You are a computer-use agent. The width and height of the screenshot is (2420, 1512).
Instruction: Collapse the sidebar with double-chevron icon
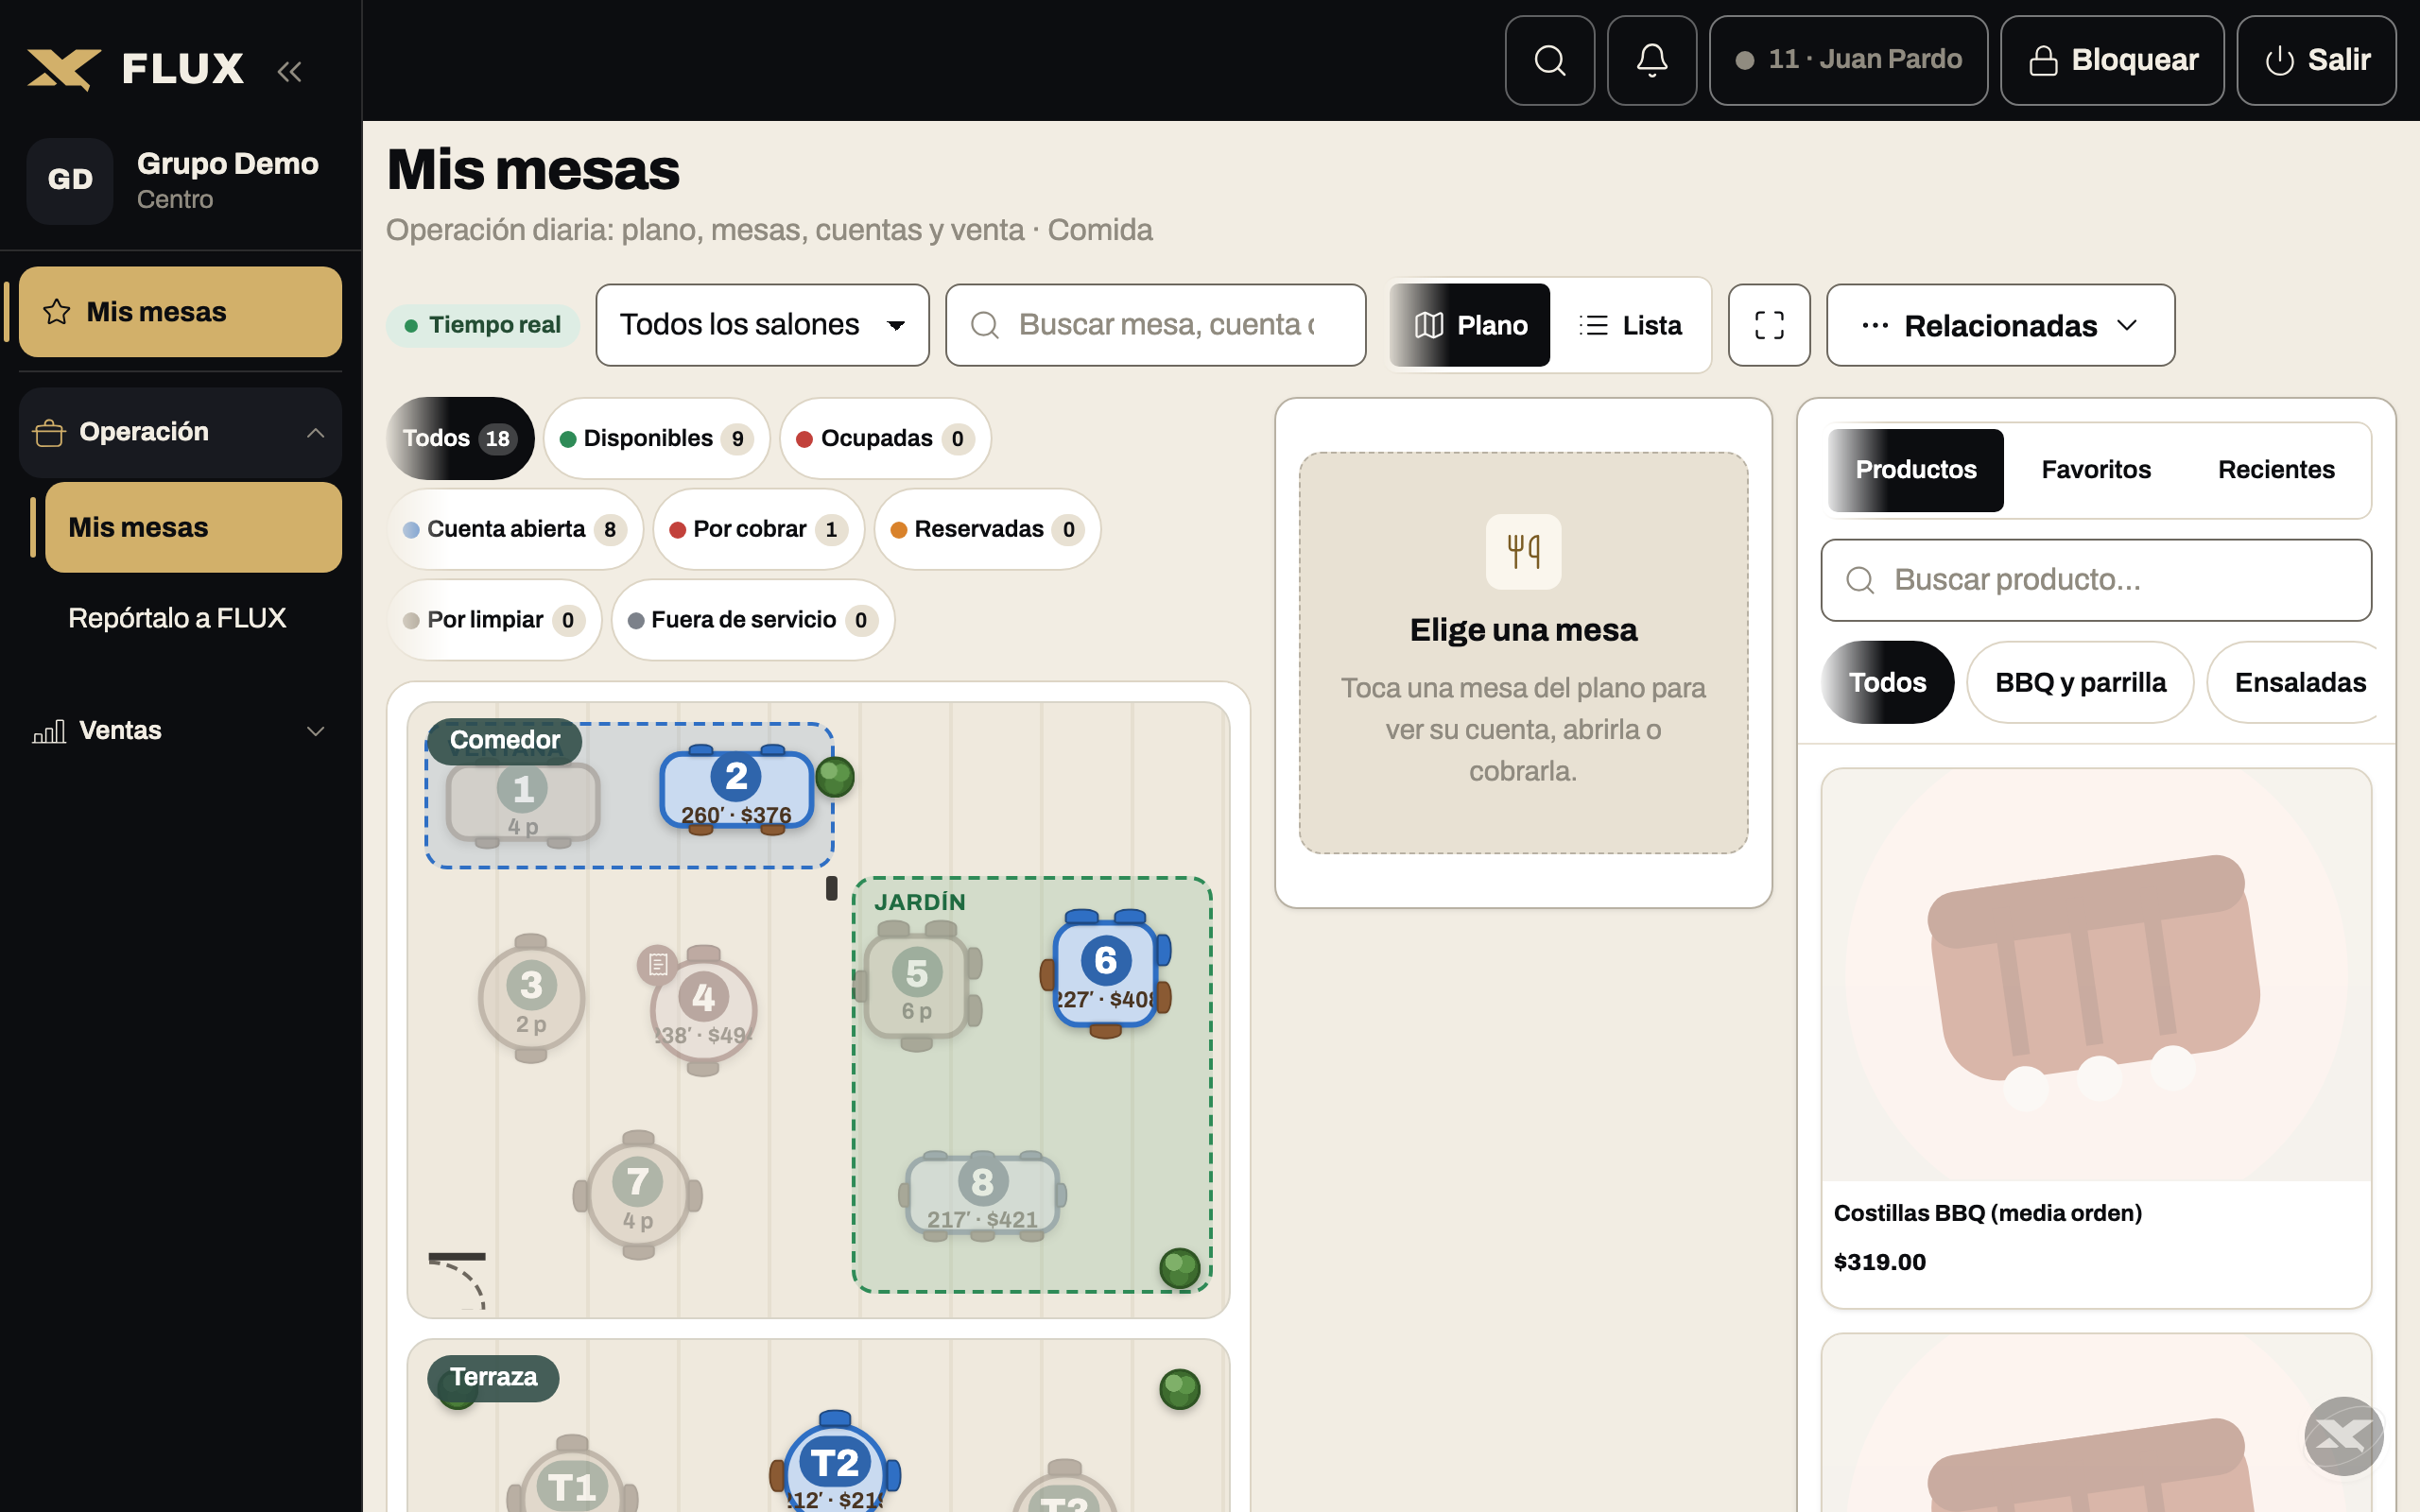(x=289, y=70)
